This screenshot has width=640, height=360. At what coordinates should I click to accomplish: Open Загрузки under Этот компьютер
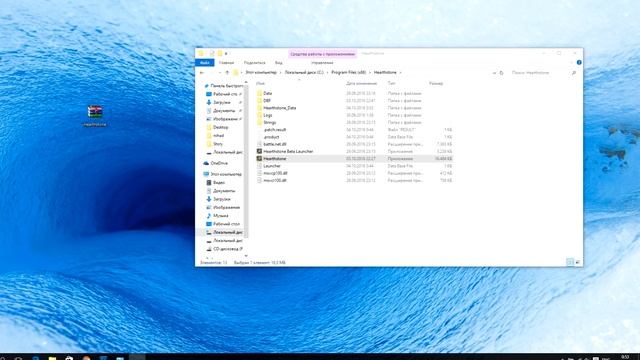click(222, 199)
